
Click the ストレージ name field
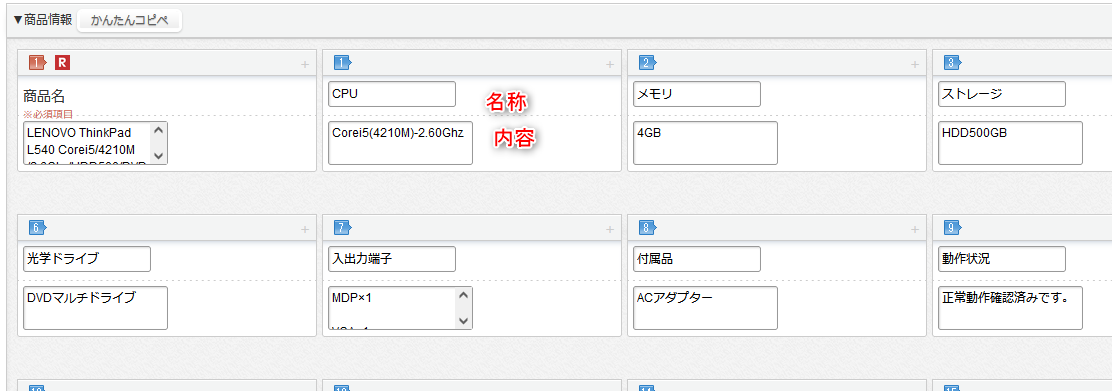coord(1002,94)
